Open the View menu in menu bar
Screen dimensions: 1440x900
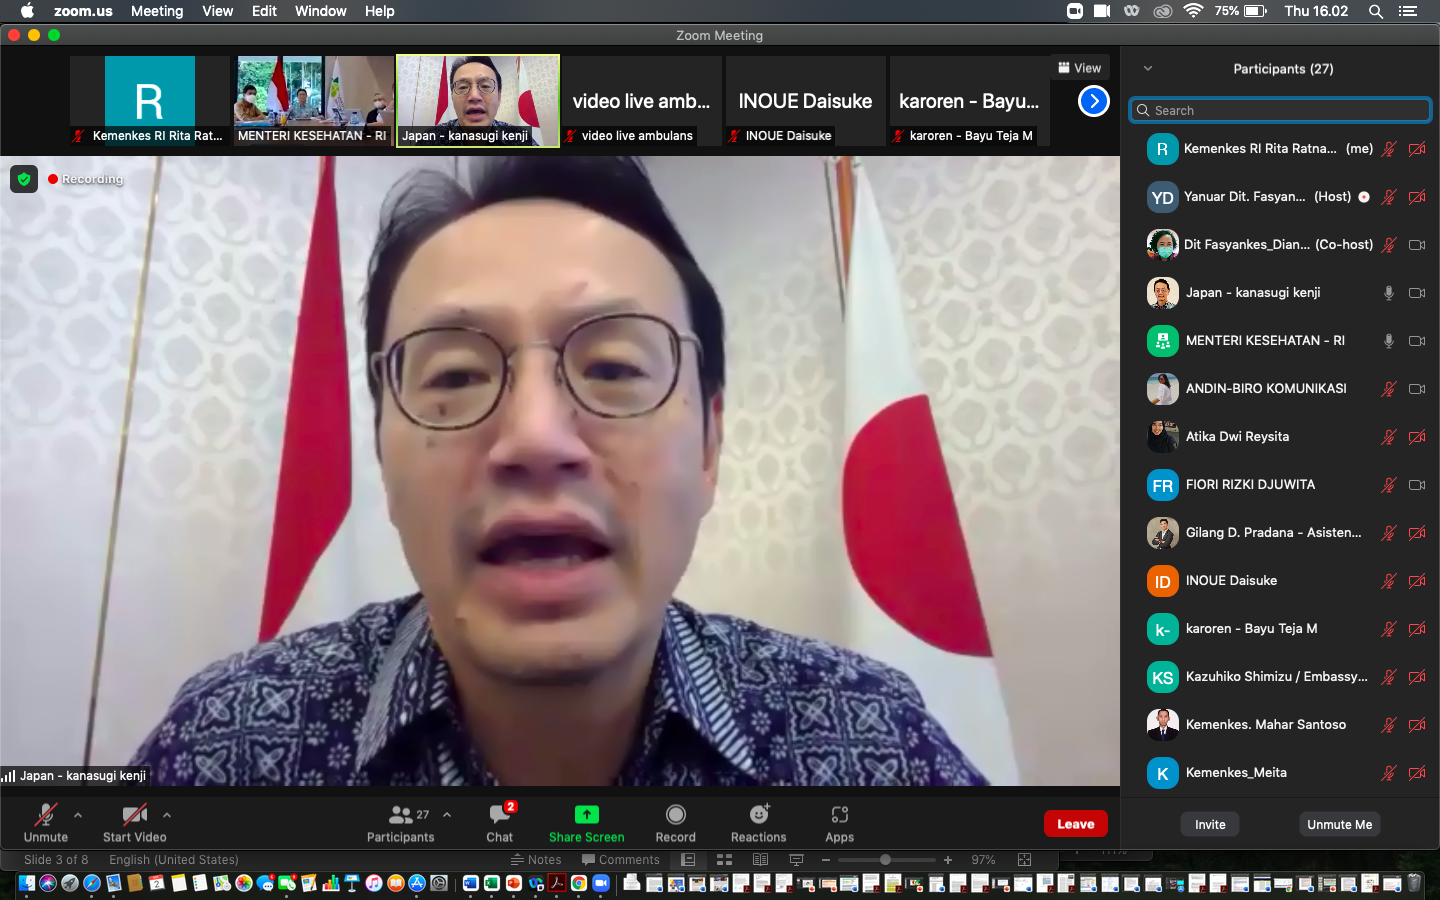click(x=217, y=11)
